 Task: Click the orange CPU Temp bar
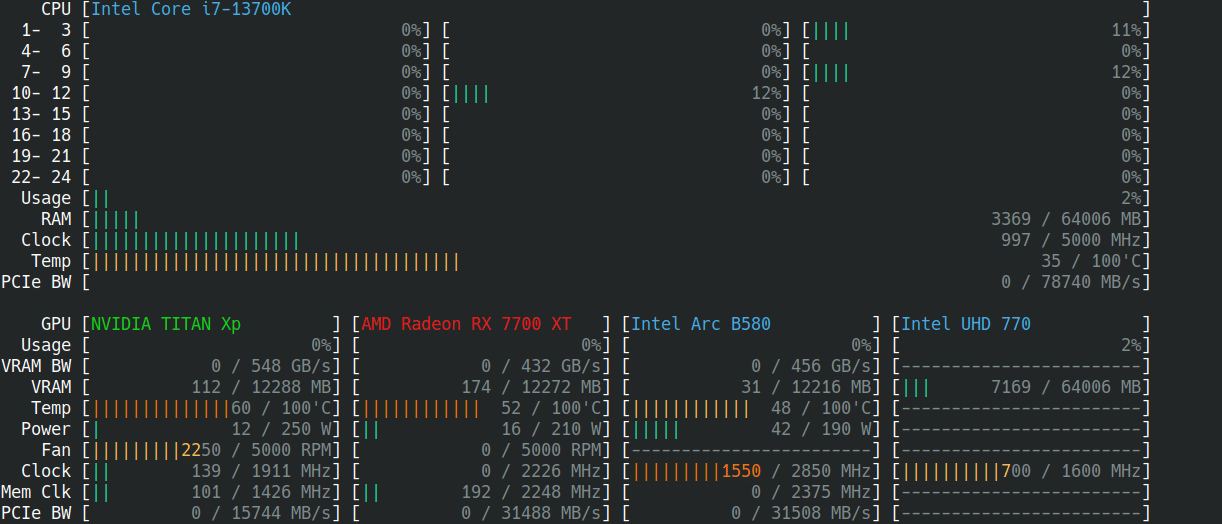pos(276,261)
